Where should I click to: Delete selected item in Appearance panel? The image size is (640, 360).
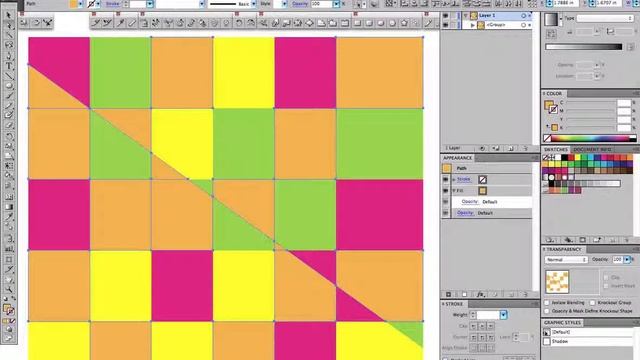pos(526,294)
